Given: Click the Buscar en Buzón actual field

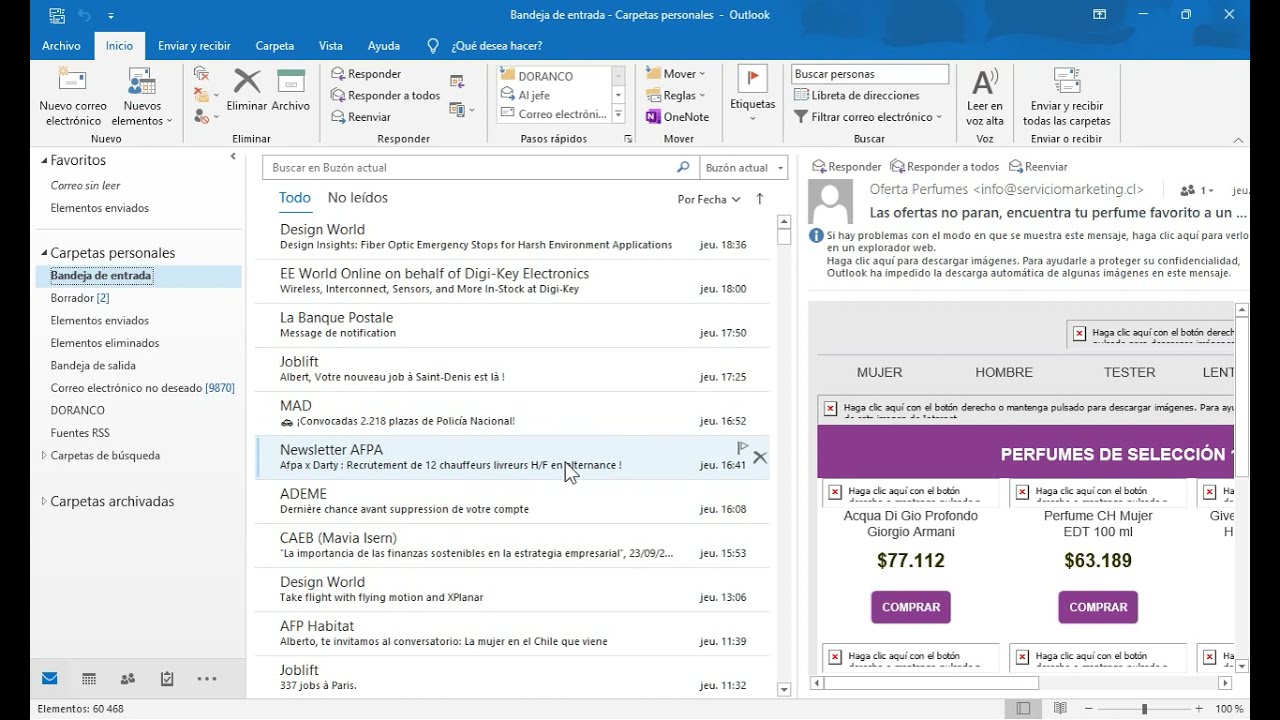Looking at the screenshot, I should [470, 168].
